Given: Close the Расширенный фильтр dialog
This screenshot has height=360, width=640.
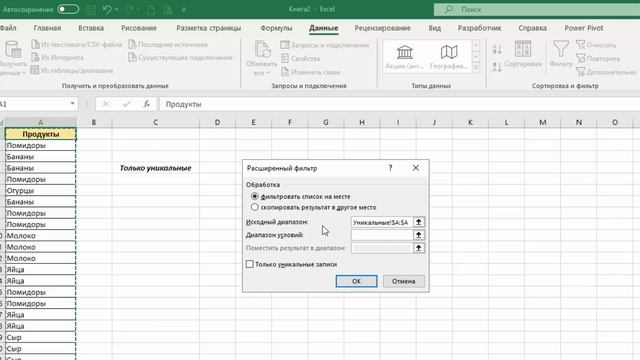Looking at the screenshot, I should (416, 168).
